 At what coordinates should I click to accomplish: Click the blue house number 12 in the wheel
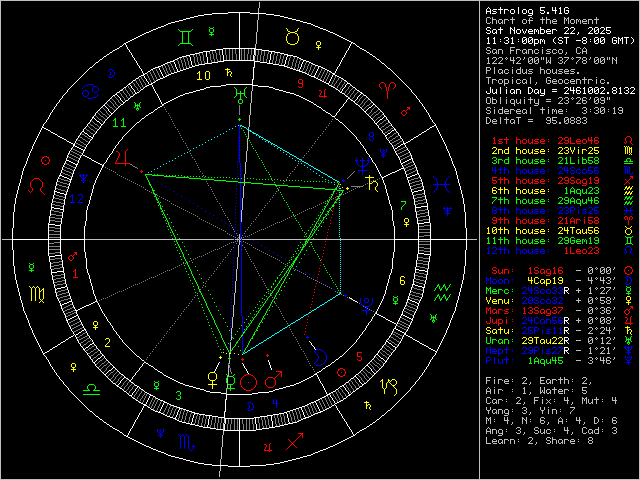(x=76, y=199)
